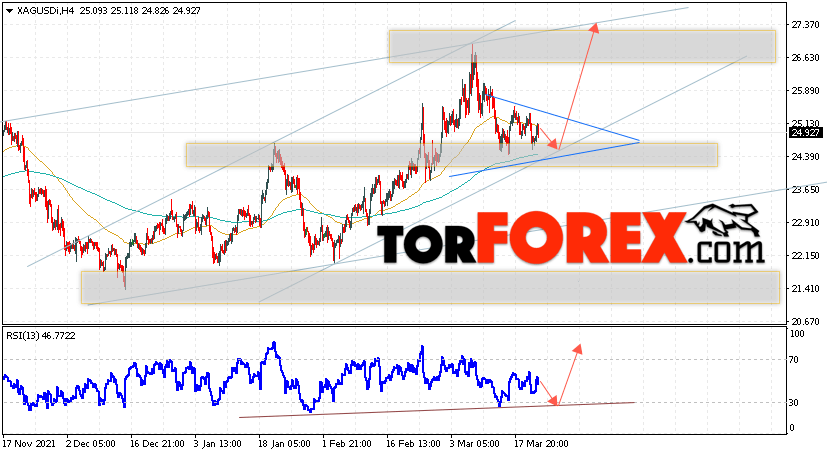Viewport: 827px width, 455px height.
Task: Select the 25.890 price axis label
Action: pos(805,91)
